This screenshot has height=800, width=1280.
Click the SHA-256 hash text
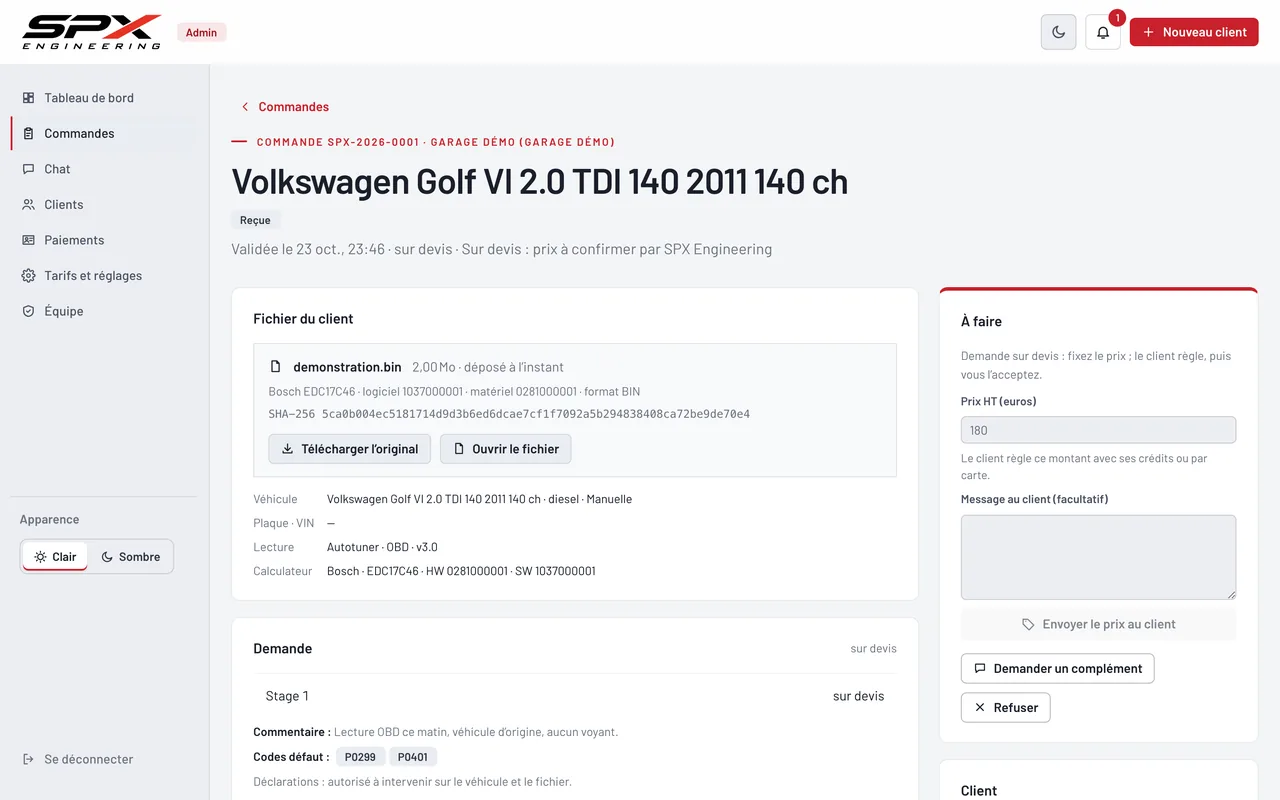pos(509,414)
